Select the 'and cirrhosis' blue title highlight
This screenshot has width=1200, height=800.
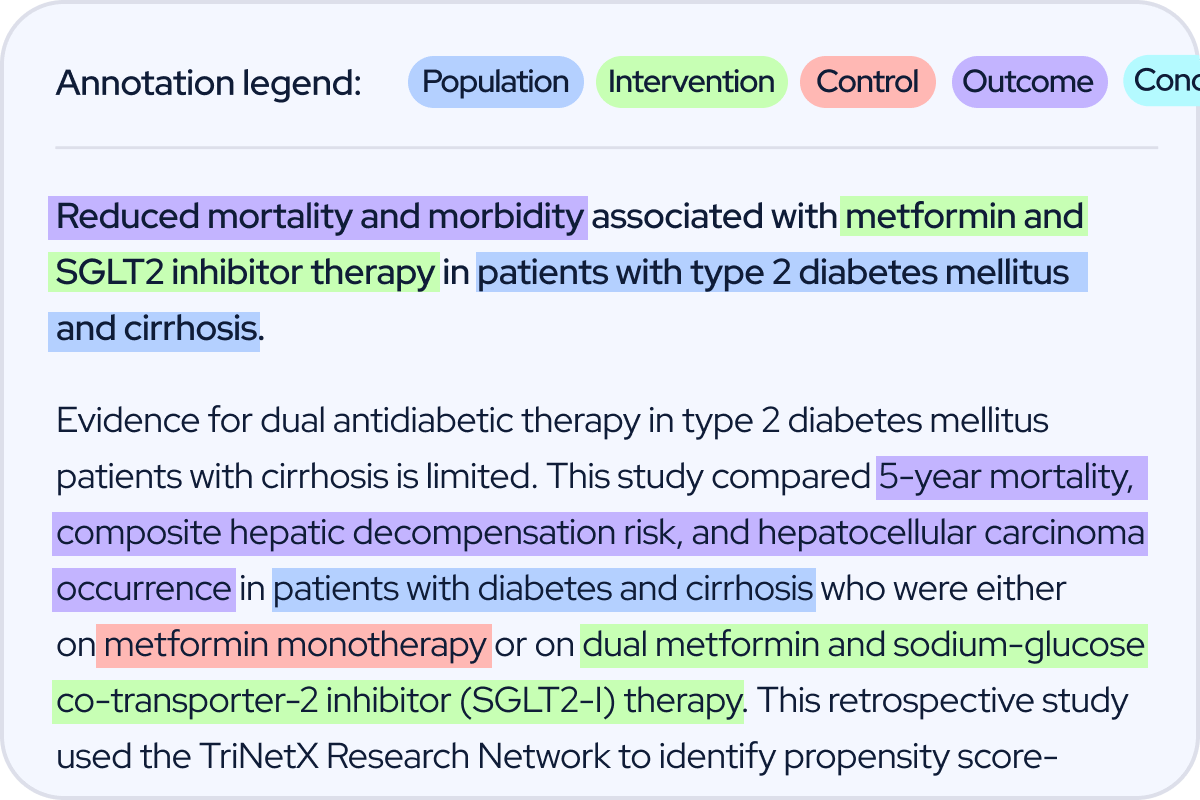point(154,329)
